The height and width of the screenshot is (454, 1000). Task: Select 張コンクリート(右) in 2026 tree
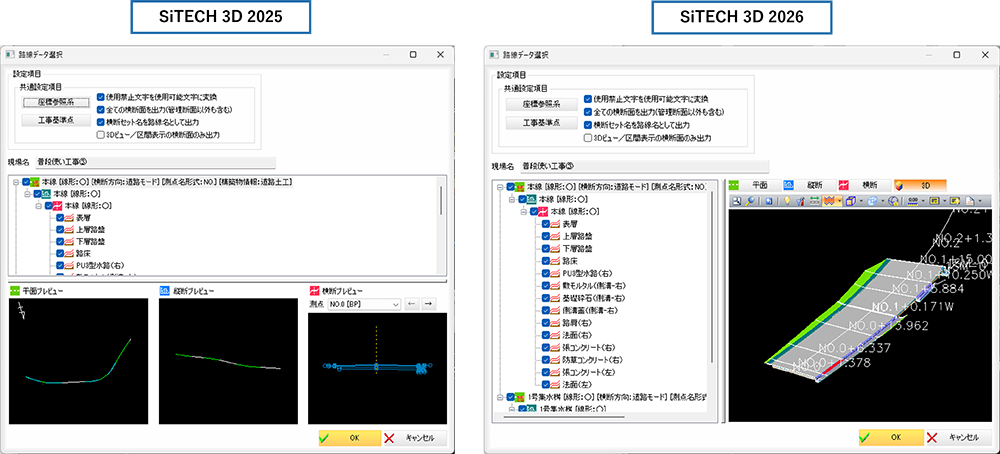587,347
